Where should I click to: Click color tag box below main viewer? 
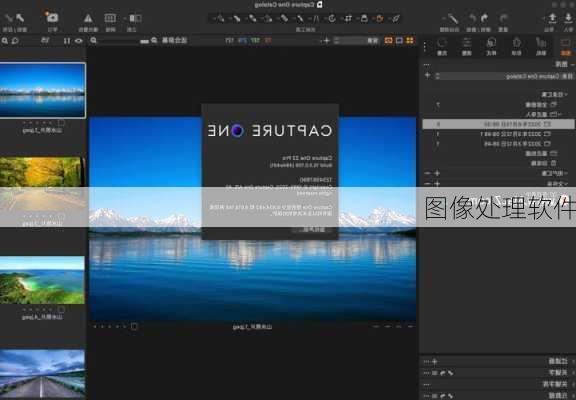134,326
